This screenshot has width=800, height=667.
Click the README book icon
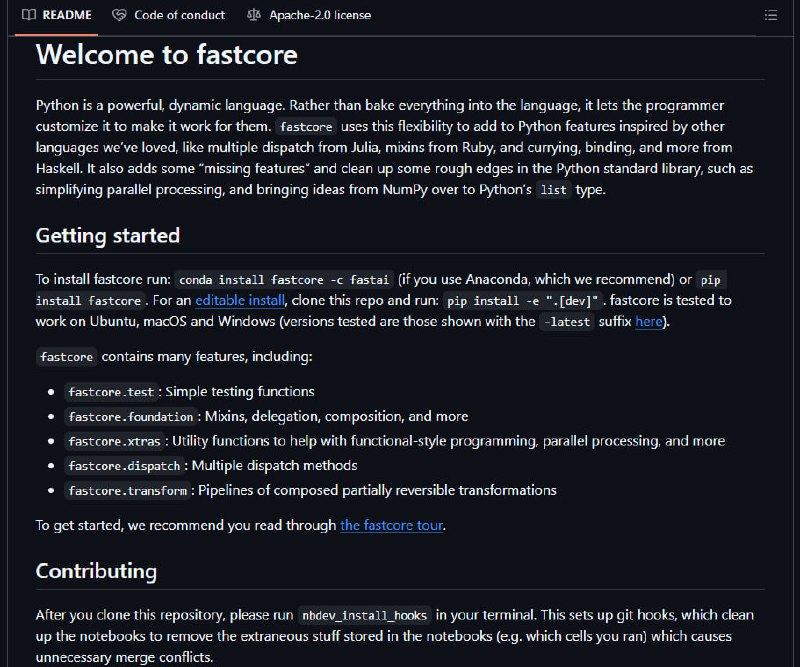click(x=29, y=15)
